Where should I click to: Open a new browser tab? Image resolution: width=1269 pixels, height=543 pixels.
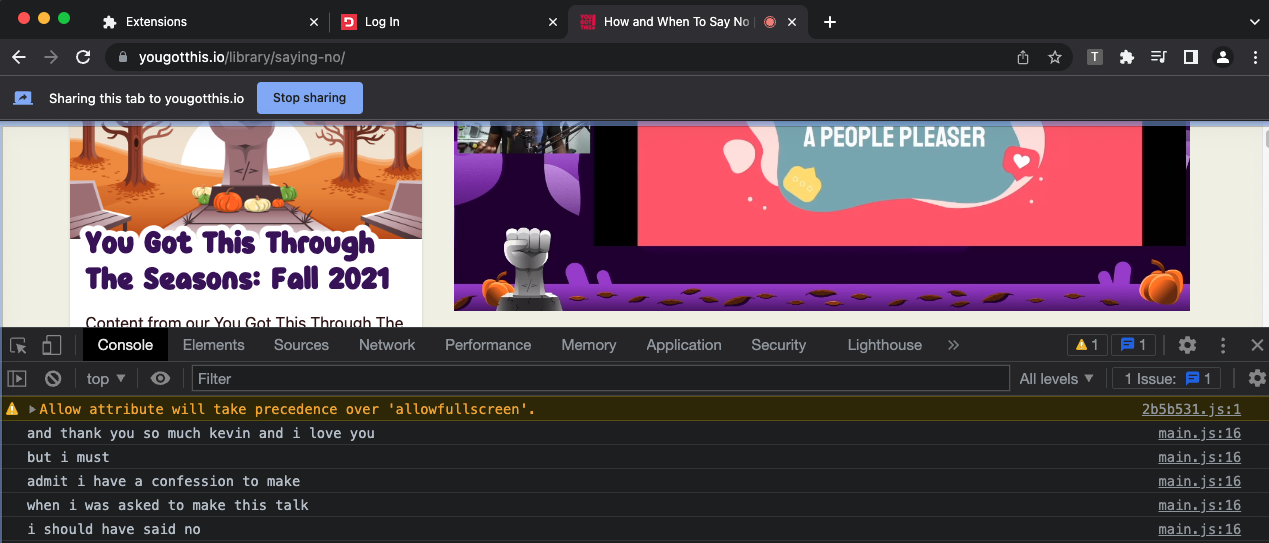click(829, 22)
